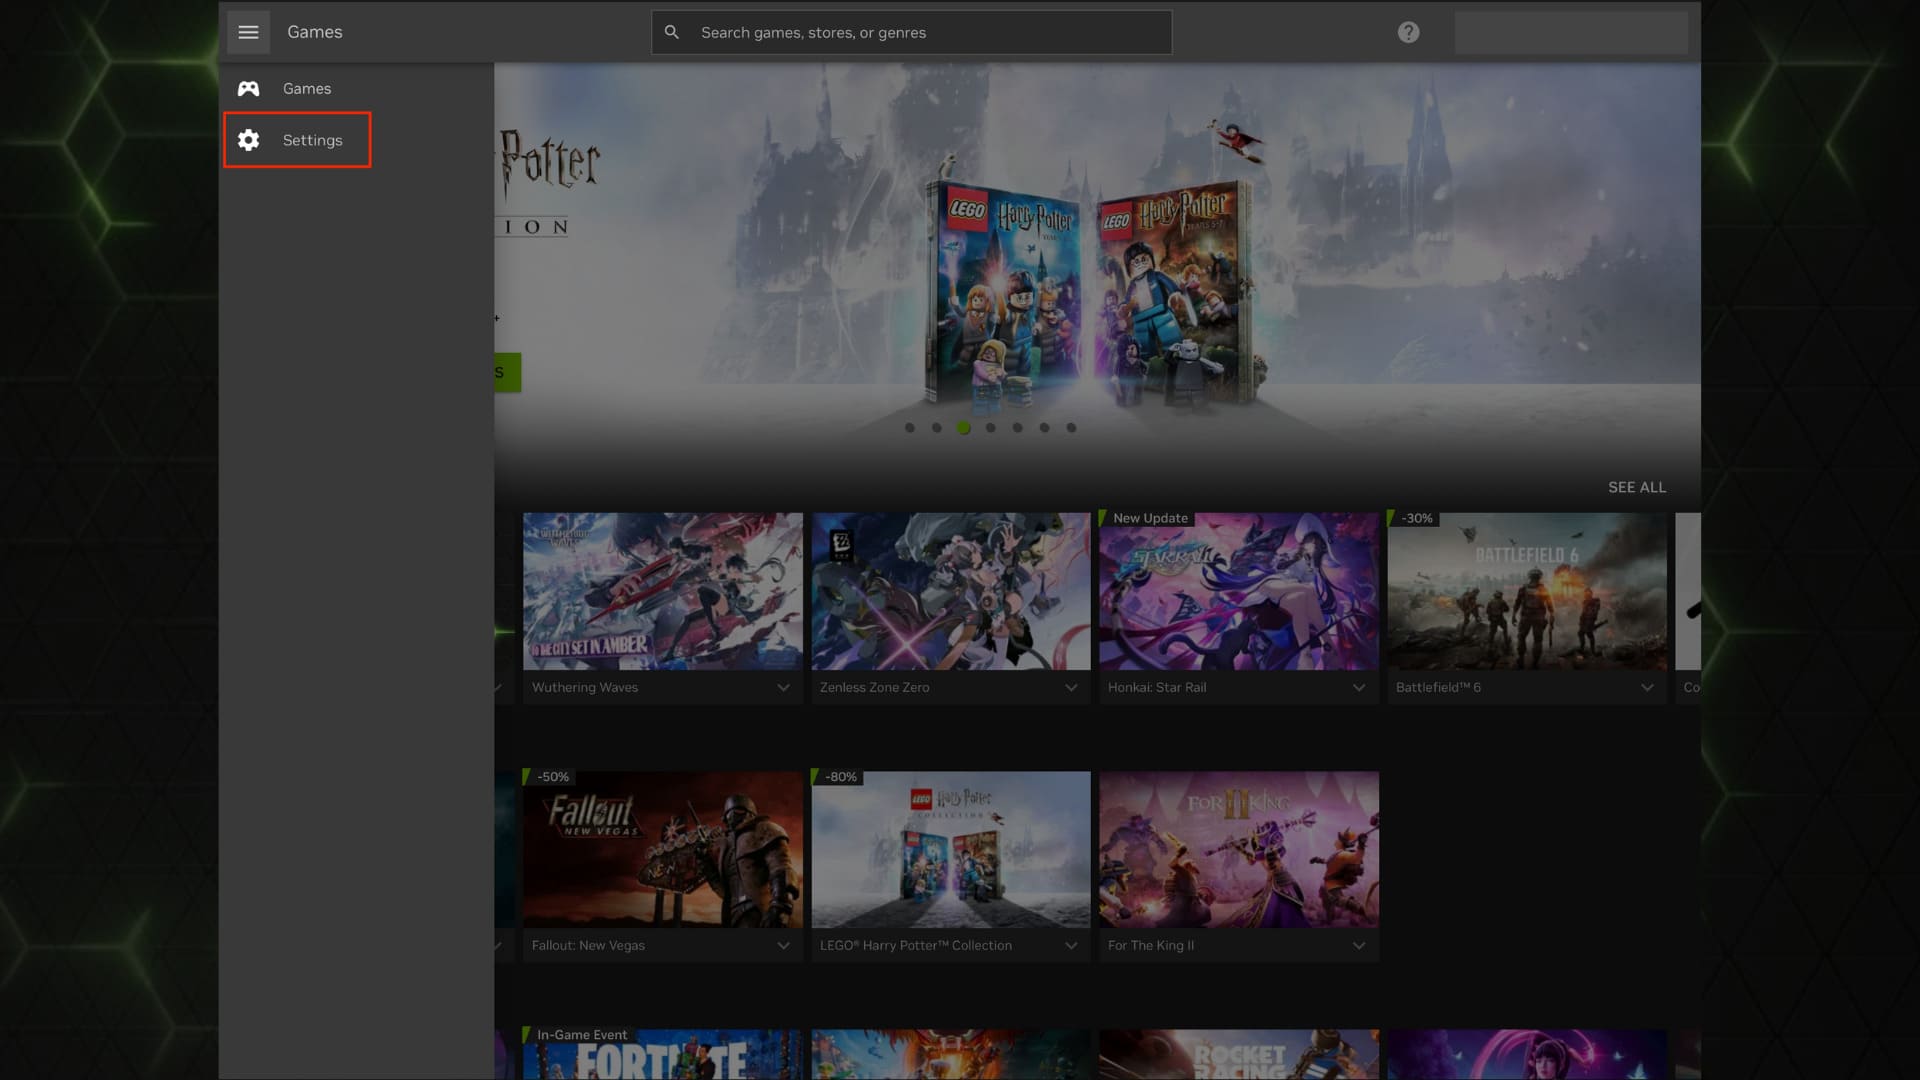1920x1080 pixels.
Task: Click the Games controller icon in sidebar
Action: click(248, 89)
